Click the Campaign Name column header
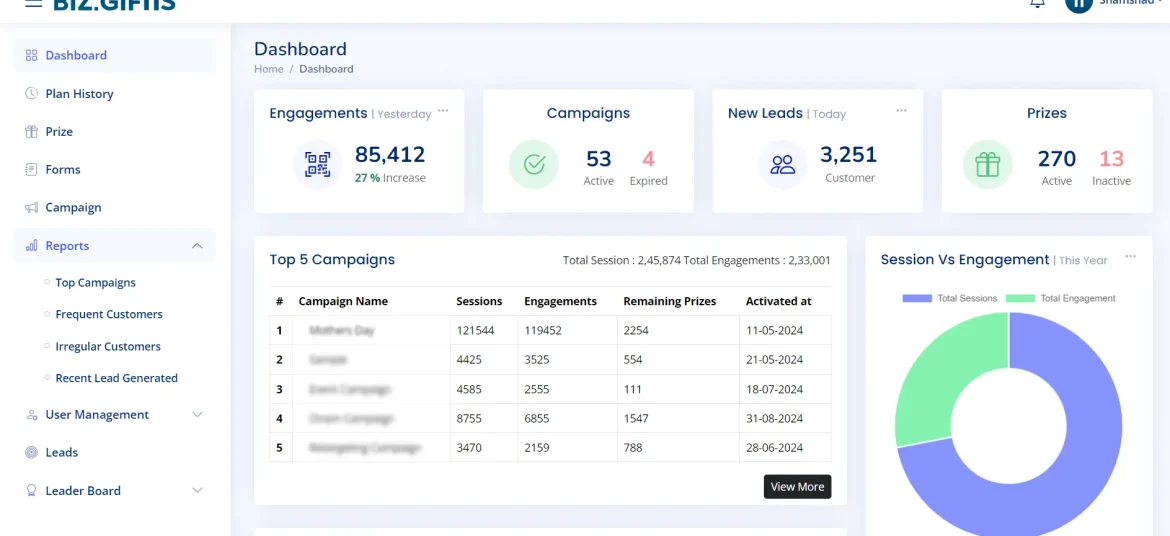 [343, 302]
